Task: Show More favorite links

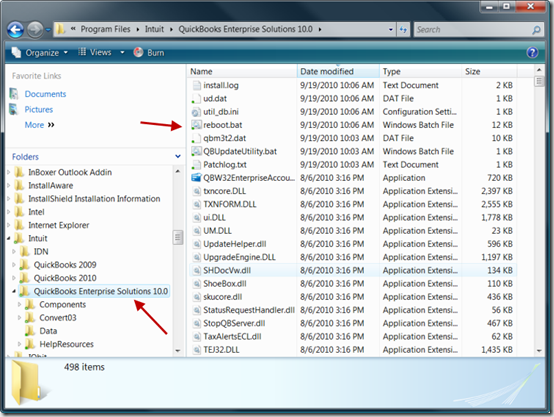Action: [x=39, y=125]
